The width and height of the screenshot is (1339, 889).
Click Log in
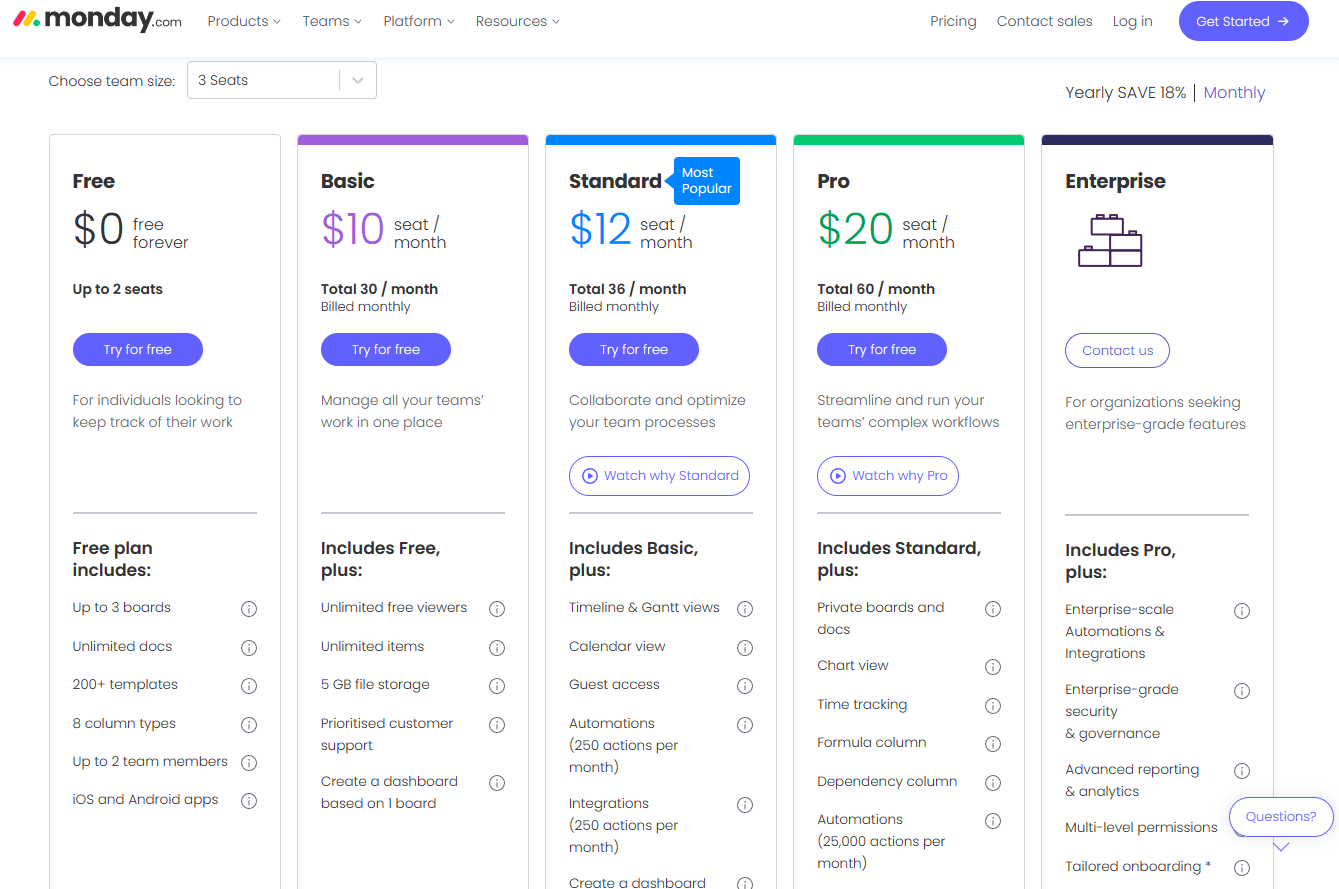click(x=1132, y=21)
